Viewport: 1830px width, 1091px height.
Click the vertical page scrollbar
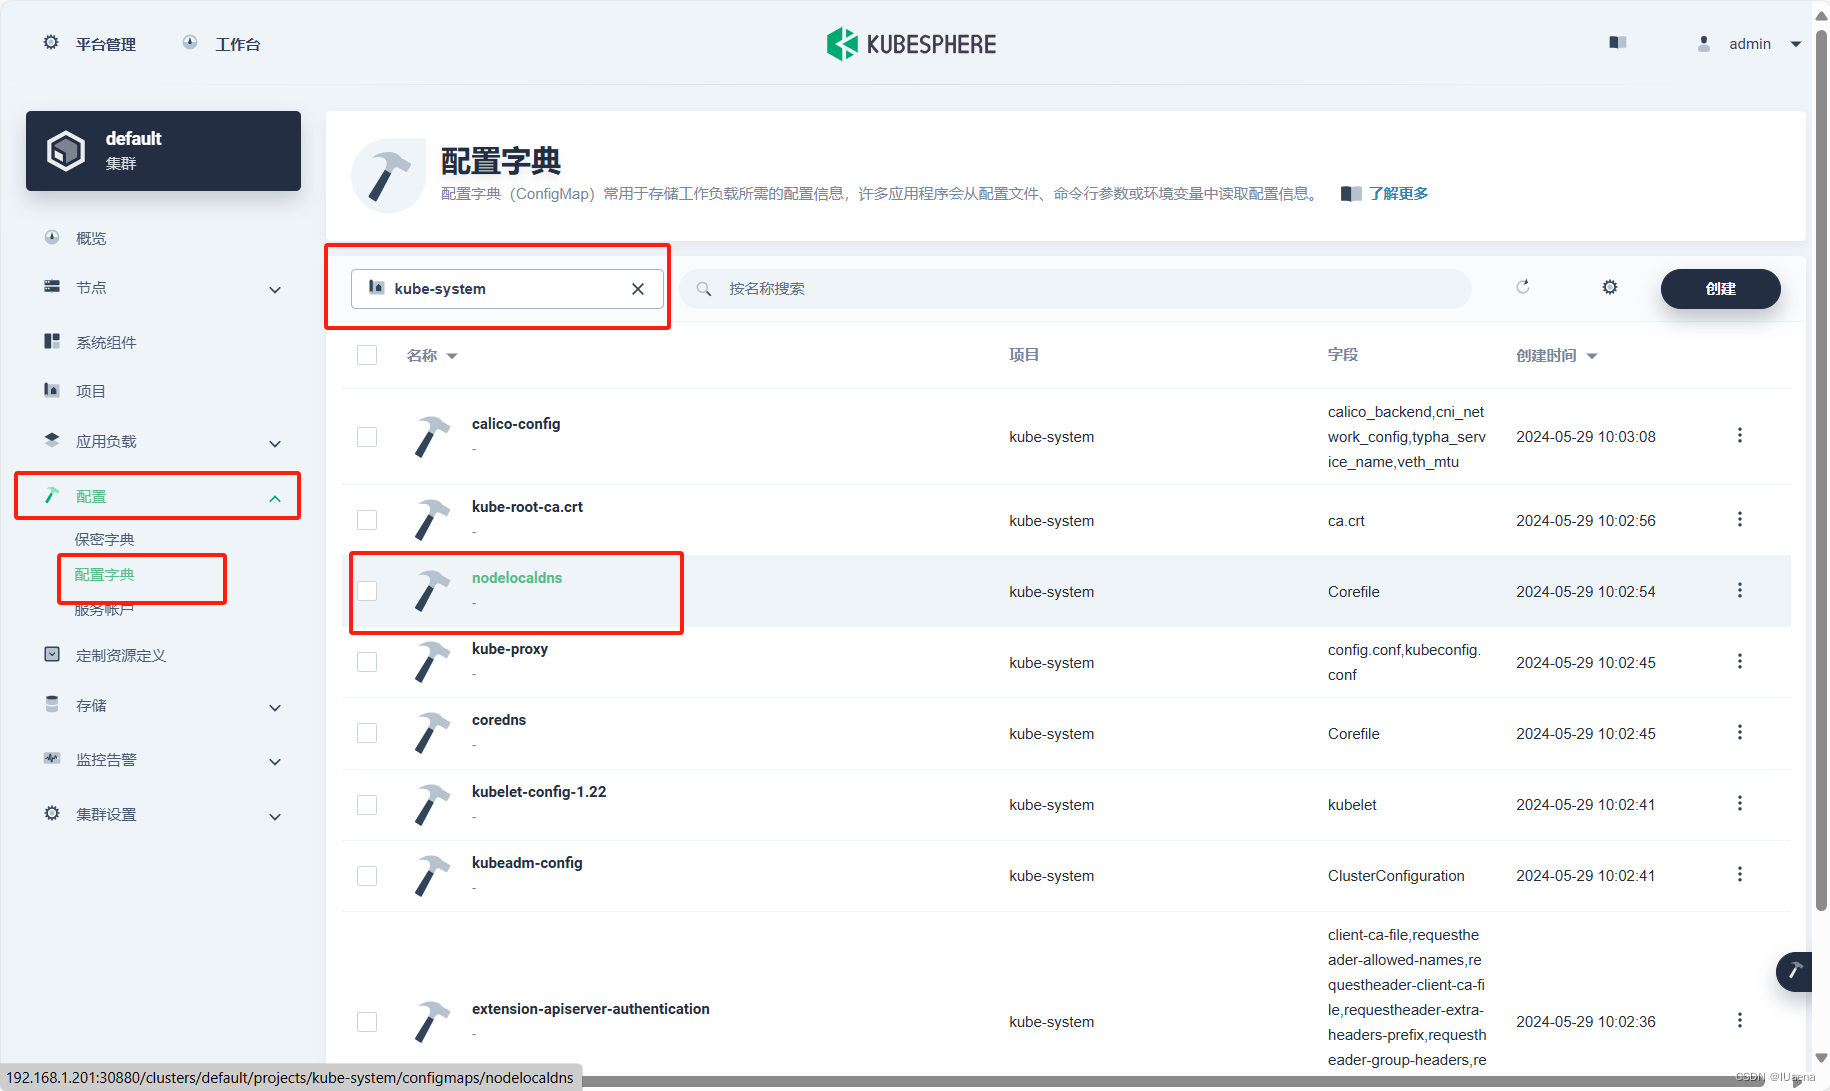1821,470
